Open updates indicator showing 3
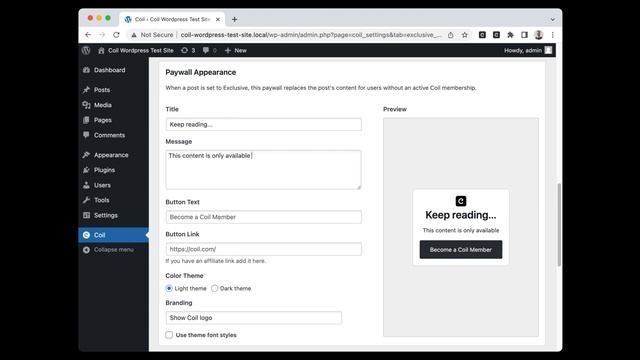 188,50
